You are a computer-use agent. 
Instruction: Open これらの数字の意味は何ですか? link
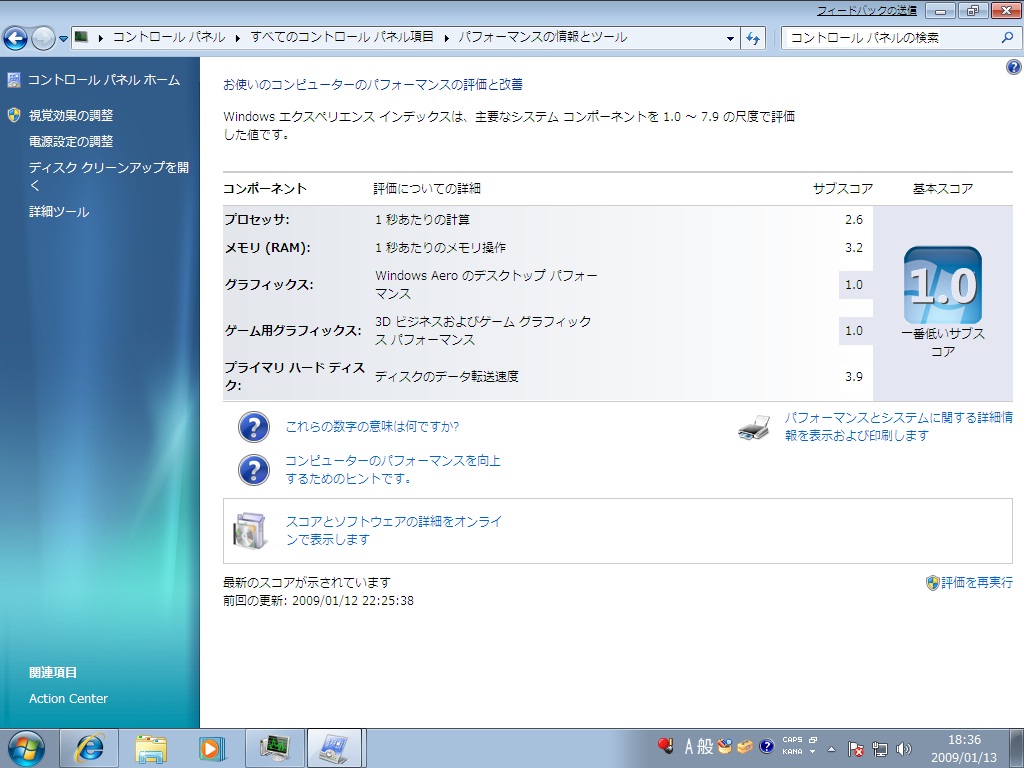click(372, 426)
